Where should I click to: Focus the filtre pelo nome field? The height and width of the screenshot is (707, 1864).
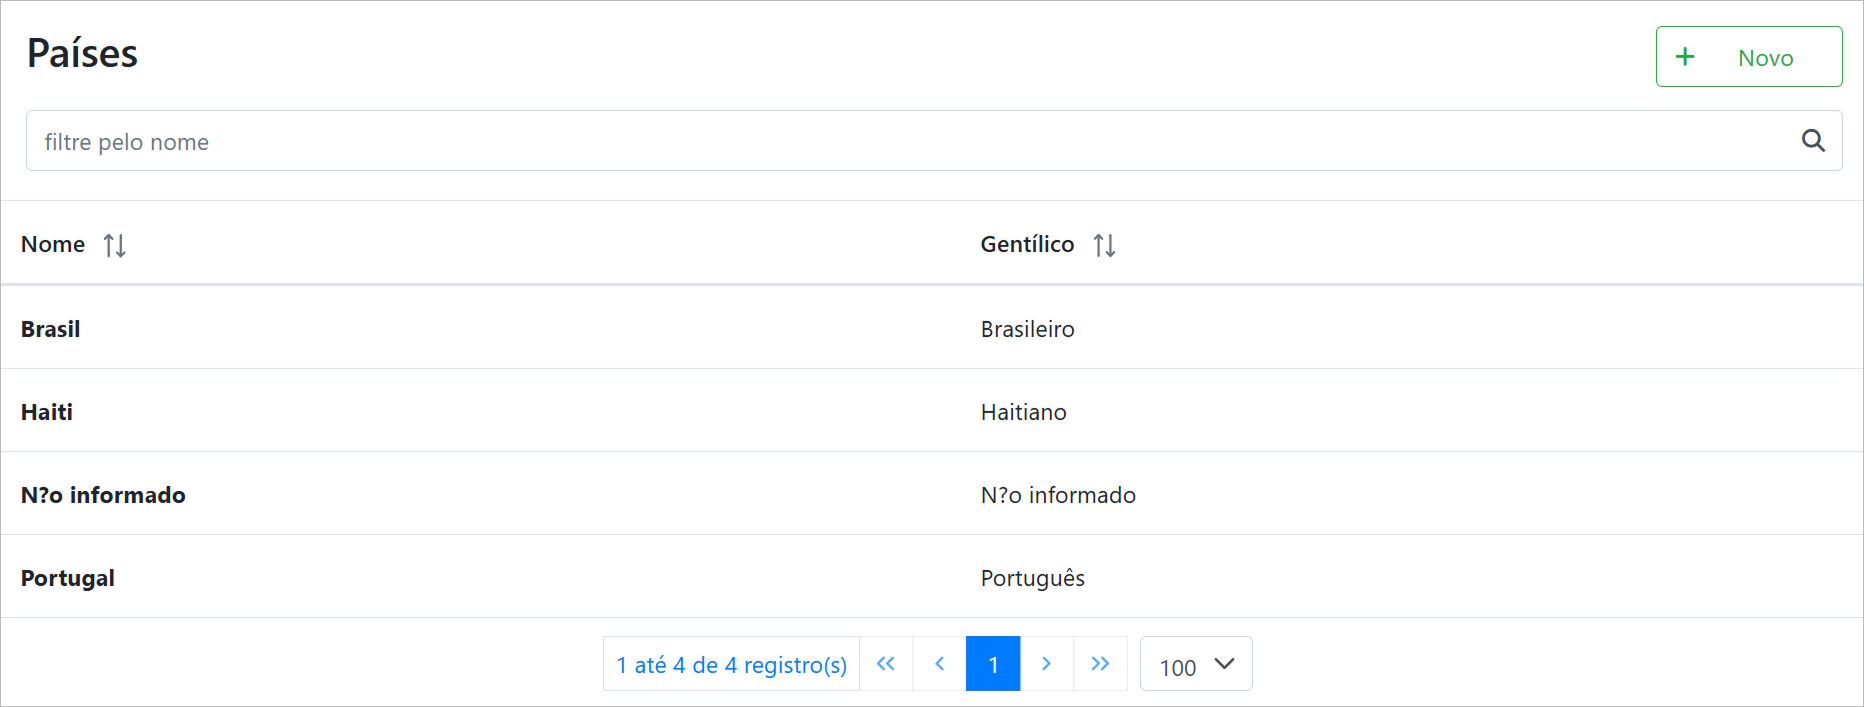[x=900, y=141]
